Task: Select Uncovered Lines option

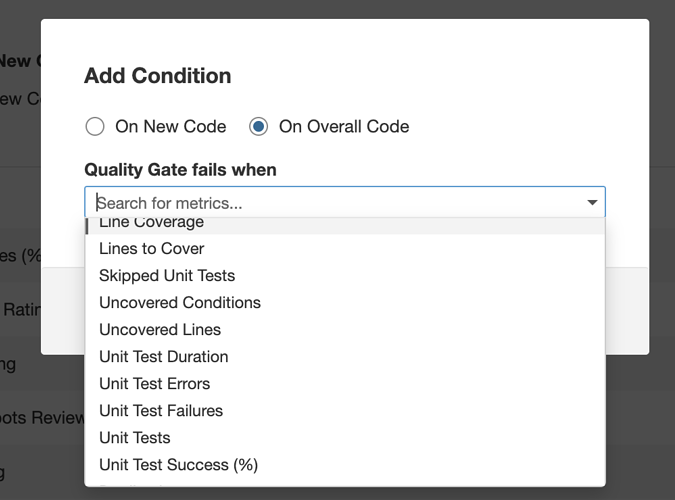Action: 160,329
